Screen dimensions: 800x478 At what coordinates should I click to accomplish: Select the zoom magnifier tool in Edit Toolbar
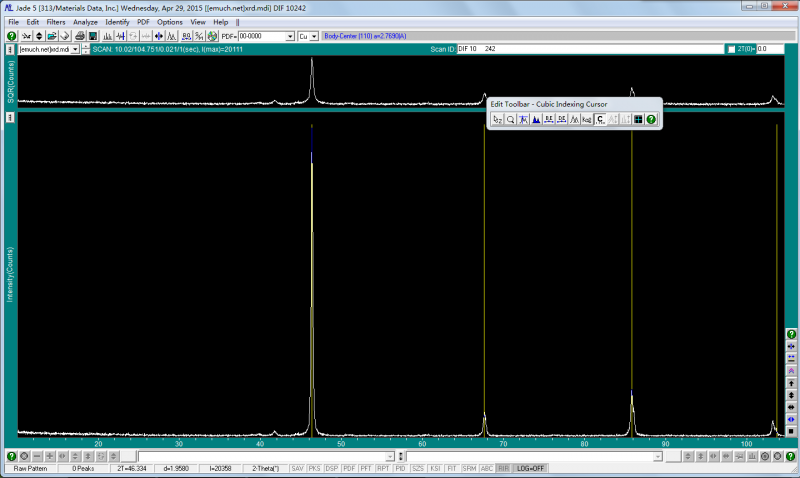(510, 119)
